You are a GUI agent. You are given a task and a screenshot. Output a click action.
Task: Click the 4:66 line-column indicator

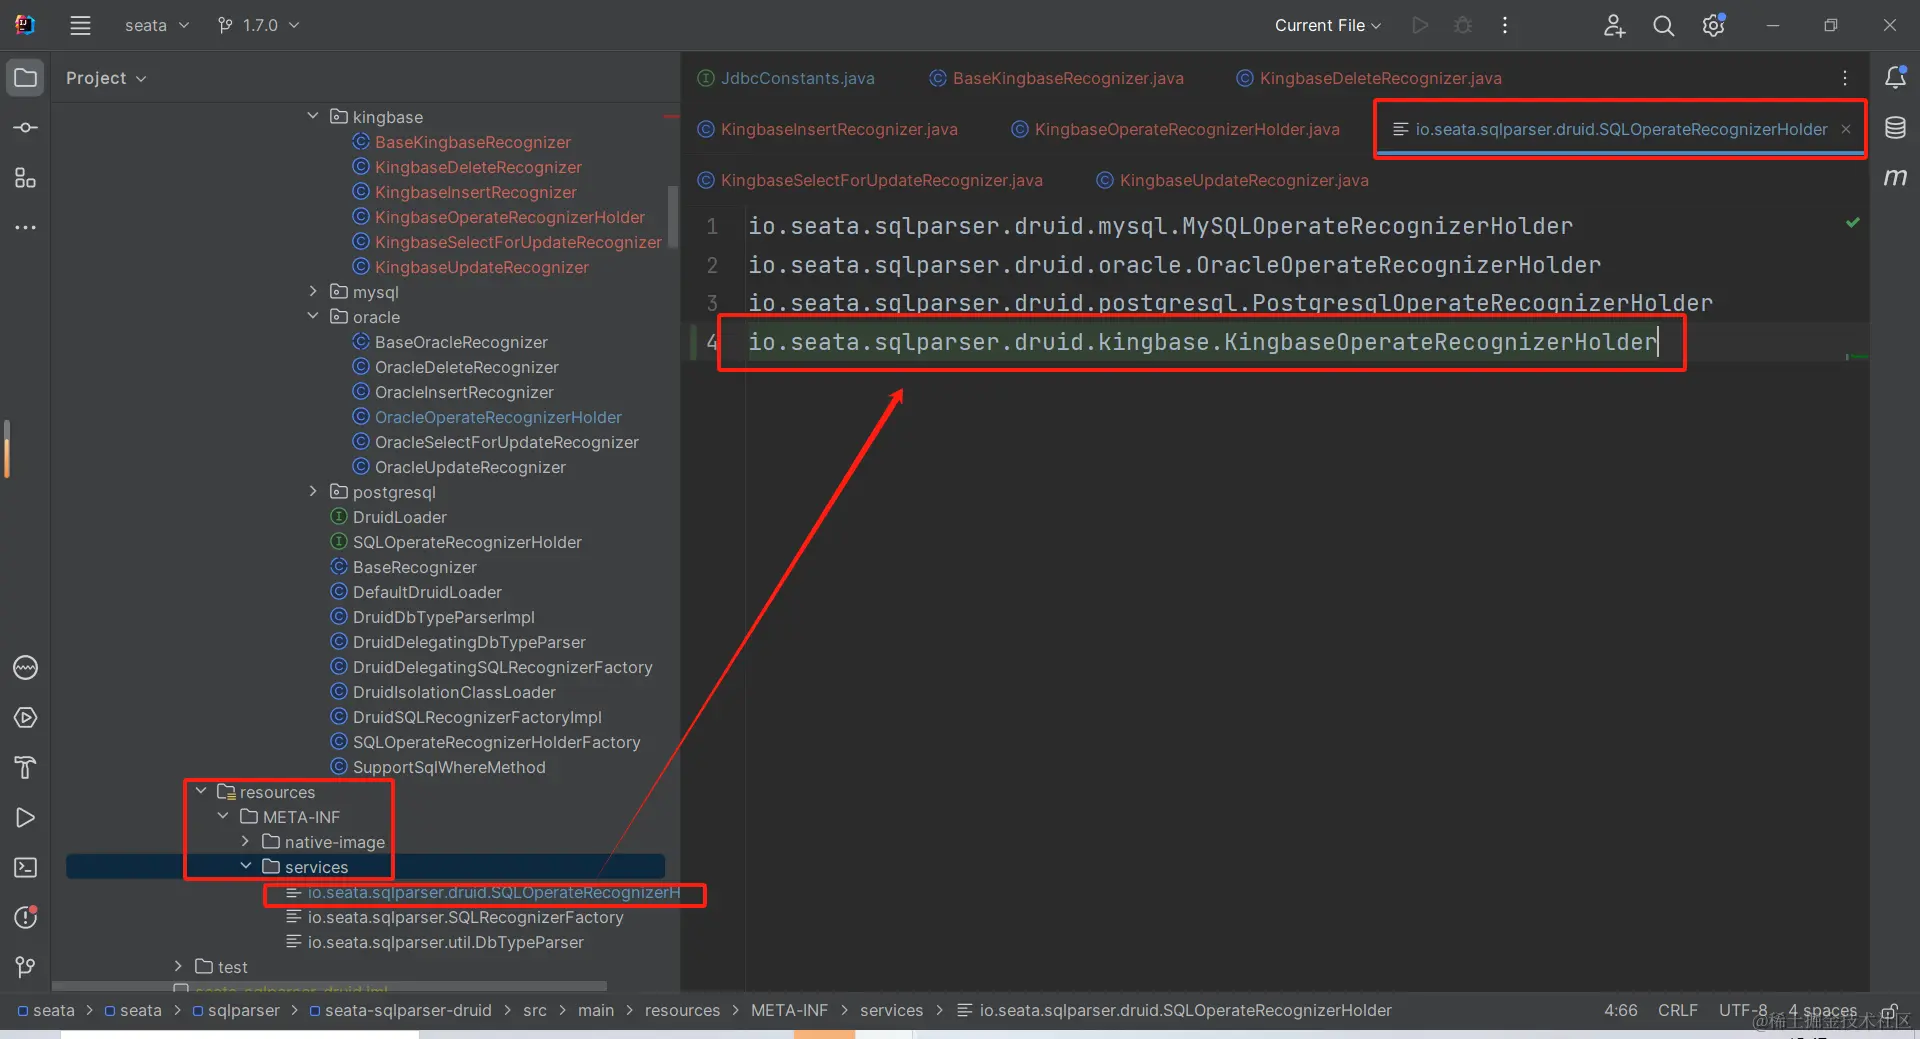[x=1621, y=1010]
